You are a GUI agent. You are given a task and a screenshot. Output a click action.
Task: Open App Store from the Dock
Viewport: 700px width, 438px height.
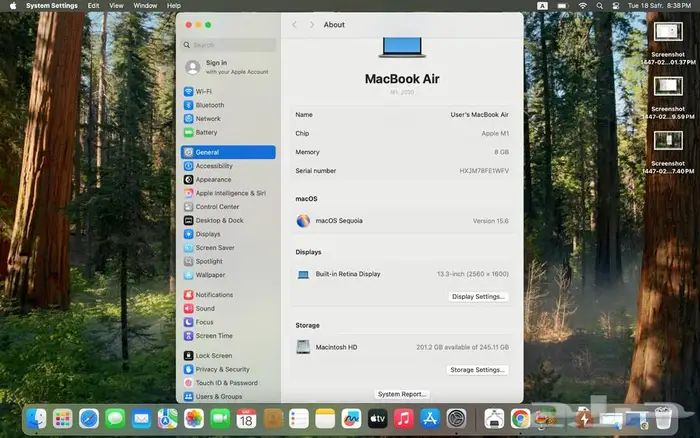(430, 419)
